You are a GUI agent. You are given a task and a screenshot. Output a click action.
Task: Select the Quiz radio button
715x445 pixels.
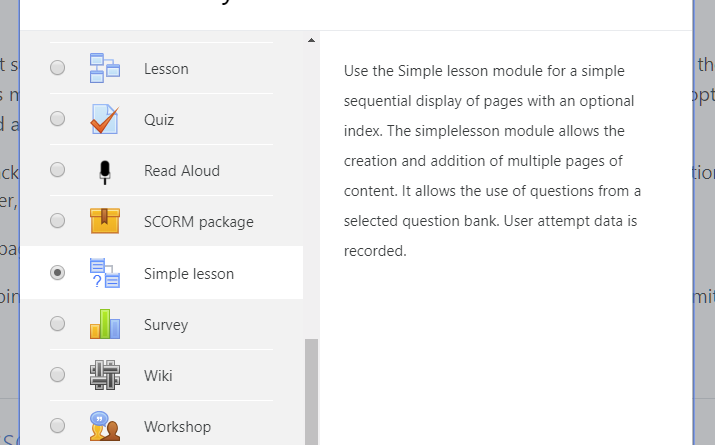[57, 119]
